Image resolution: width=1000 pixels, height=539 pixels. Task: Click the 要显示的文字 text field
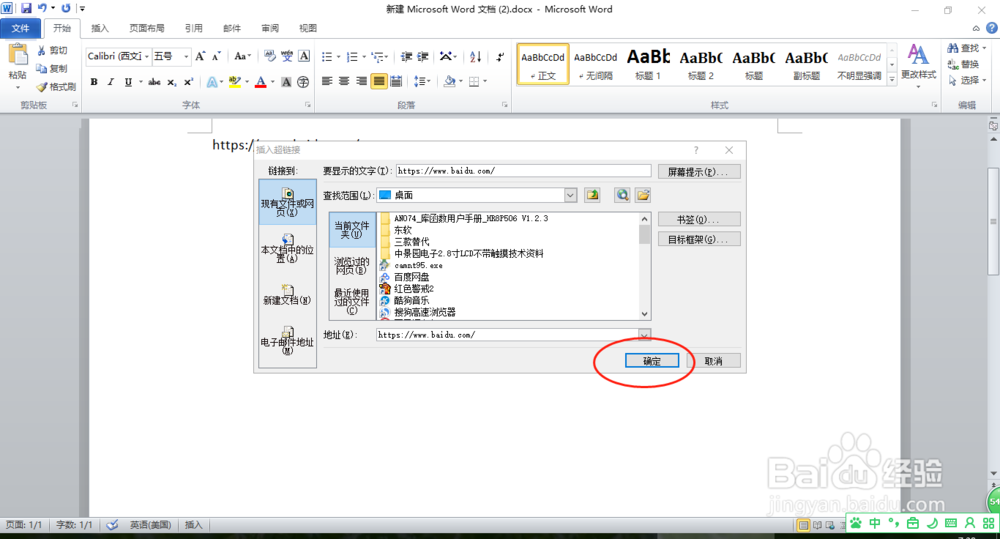523,171
